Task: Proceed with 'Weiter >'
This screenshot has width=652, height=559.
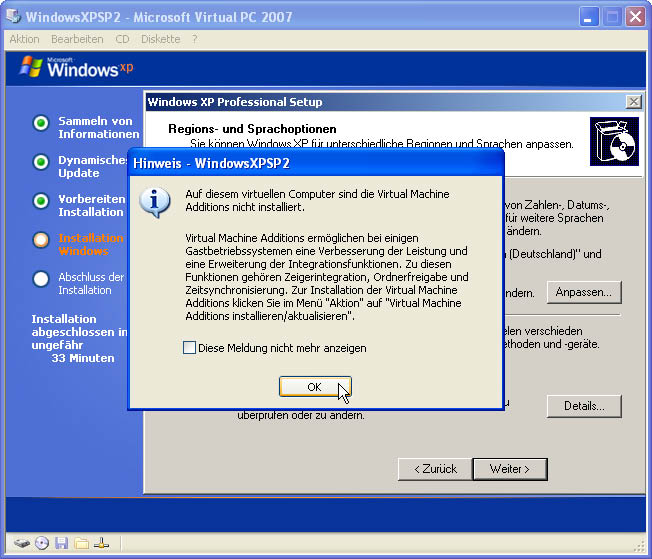Action: [x=510, y=469]
